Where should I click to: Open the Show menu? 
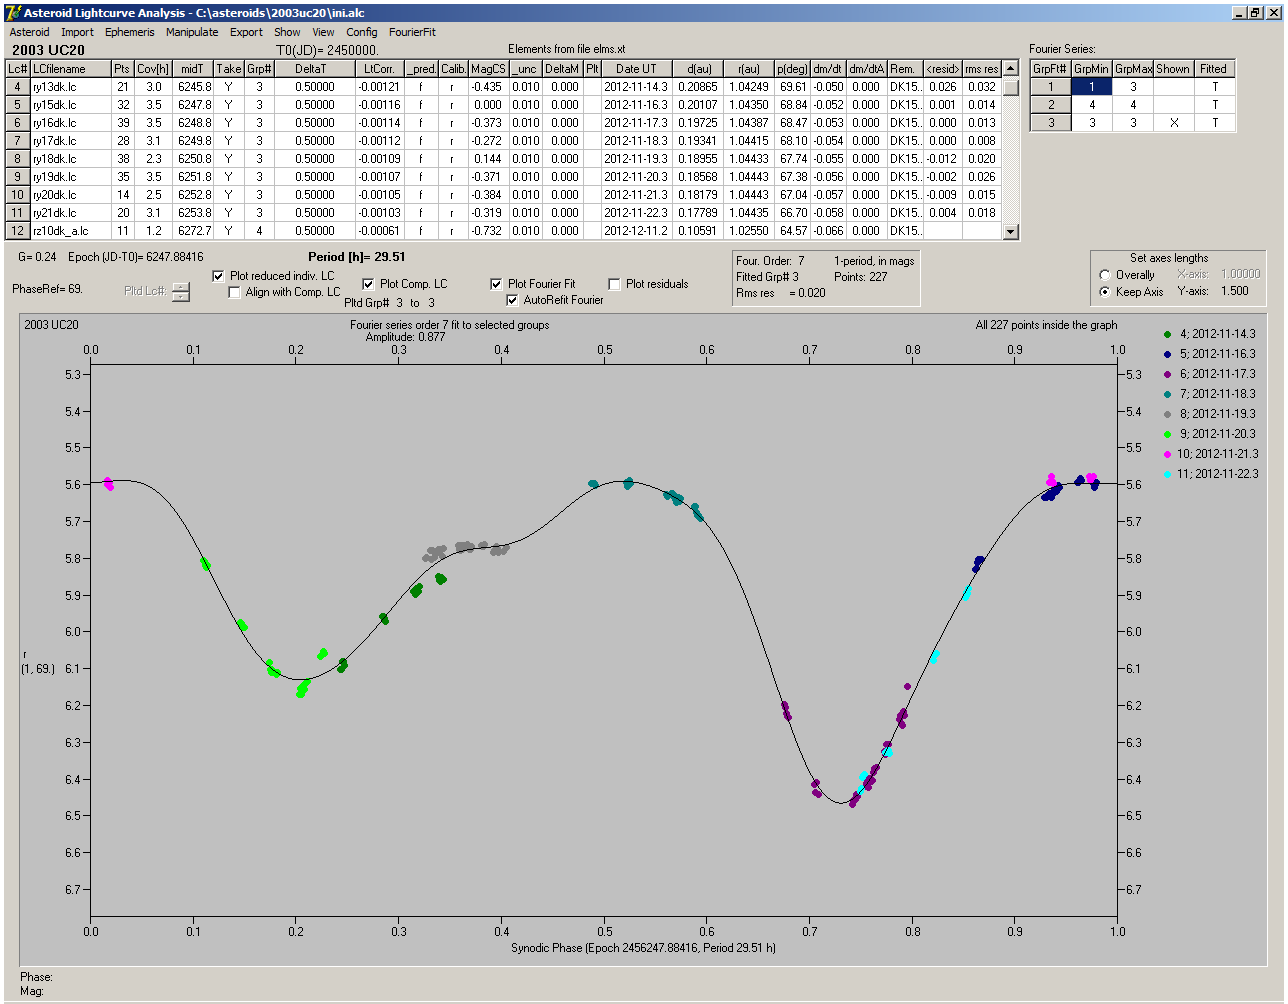click(x=287, y=32)
